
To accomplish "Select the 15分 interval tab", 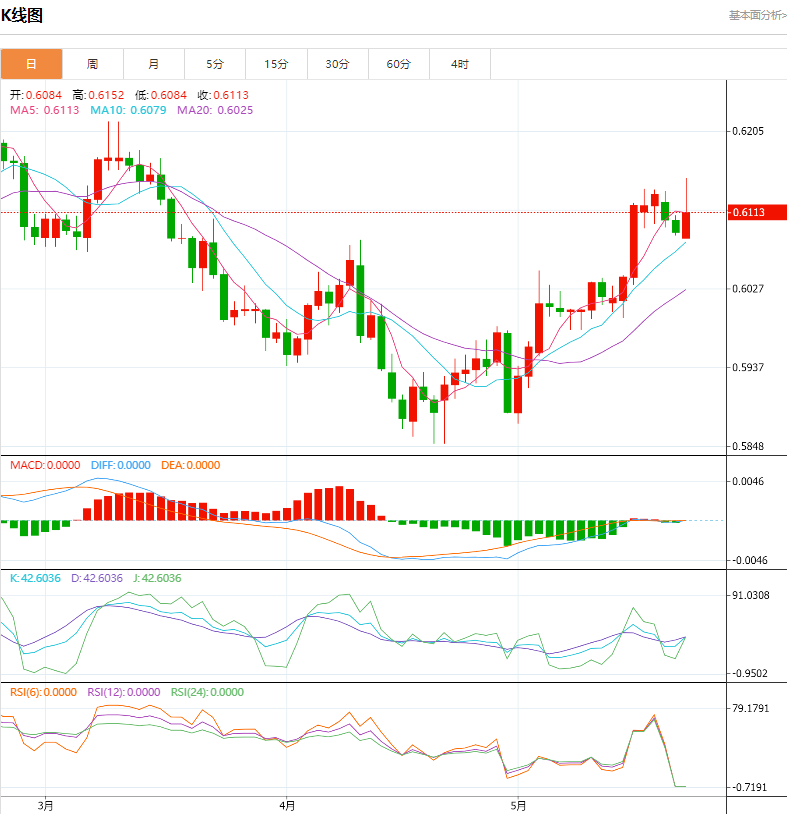I will [x=276, y=64].
